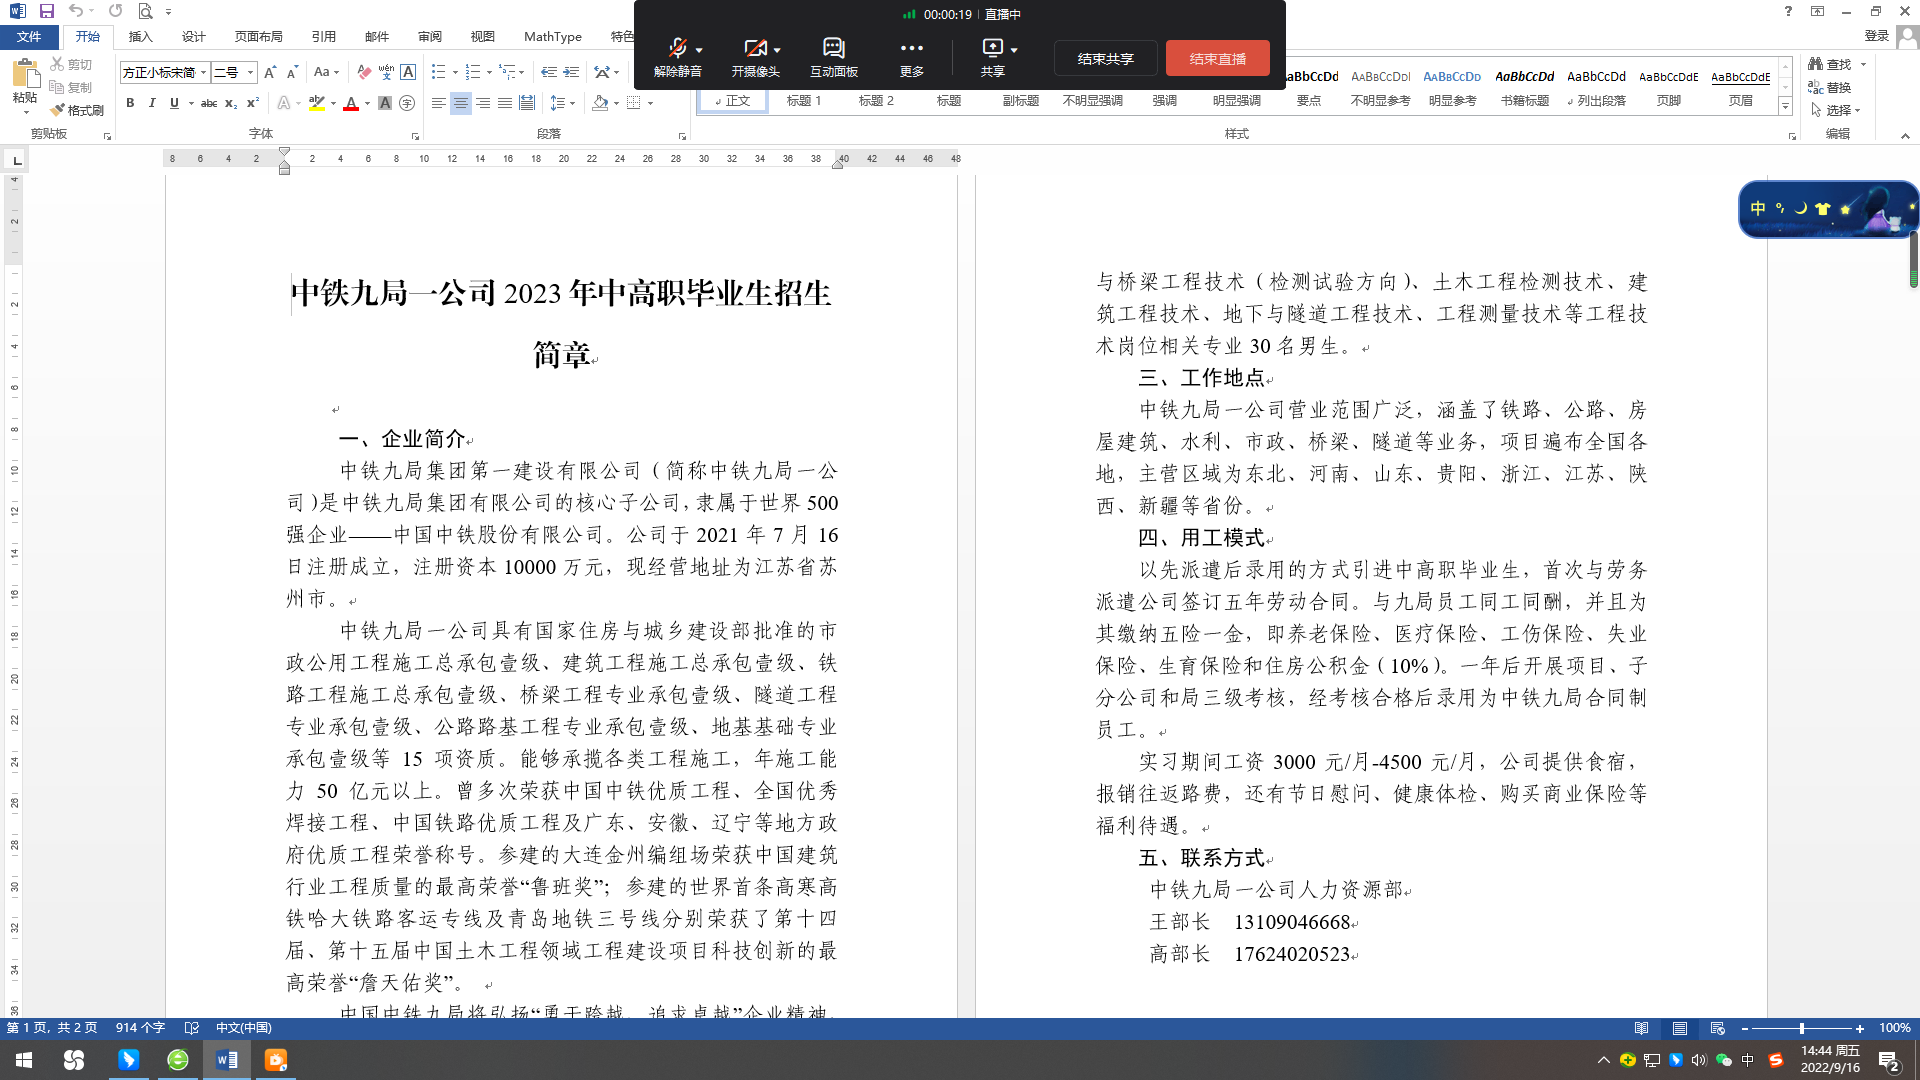Expand the styles gallery More arrow
The image size is (1920, 1080).
click(x=1785, y=106)
